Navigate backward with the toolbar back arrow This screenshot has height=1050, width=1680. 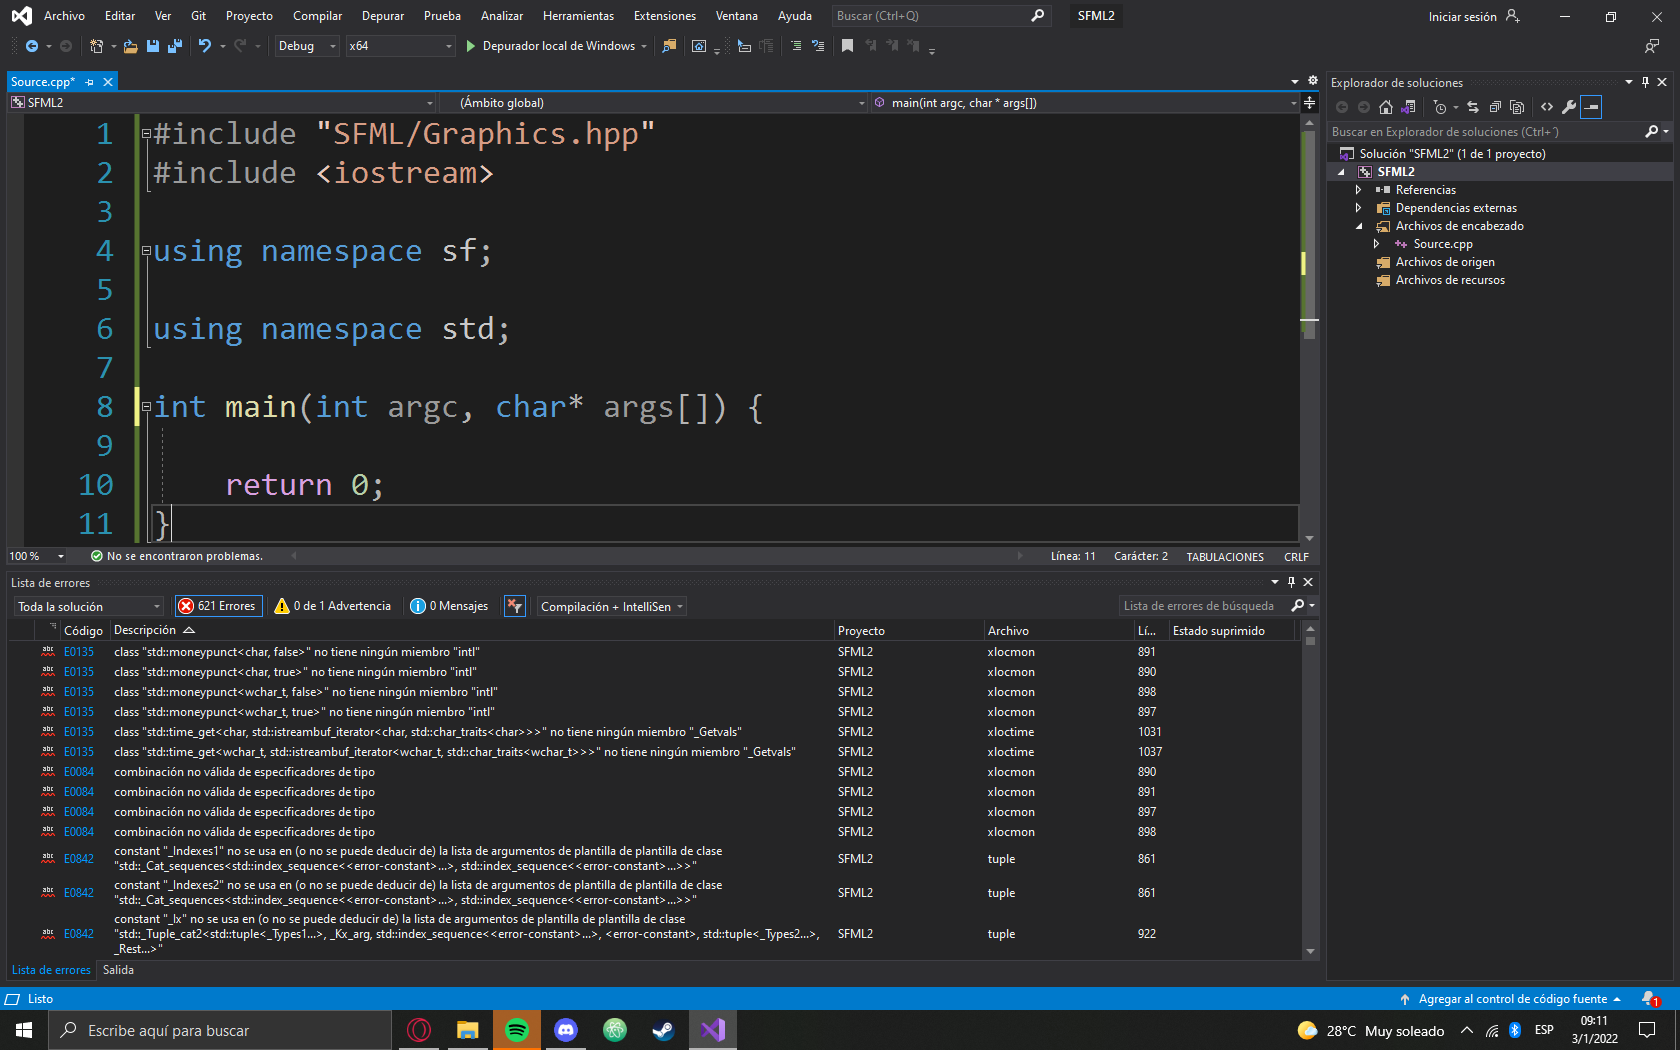coord(32,46)
